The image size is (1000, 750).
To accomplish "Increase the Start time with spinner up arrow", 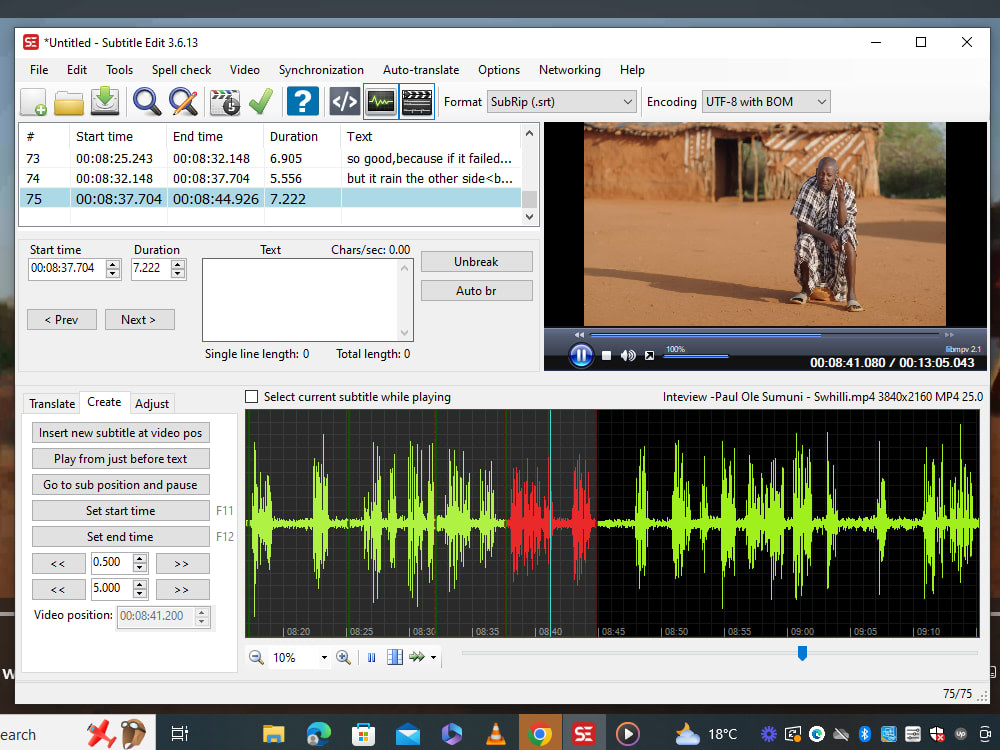I will [113, 263].
